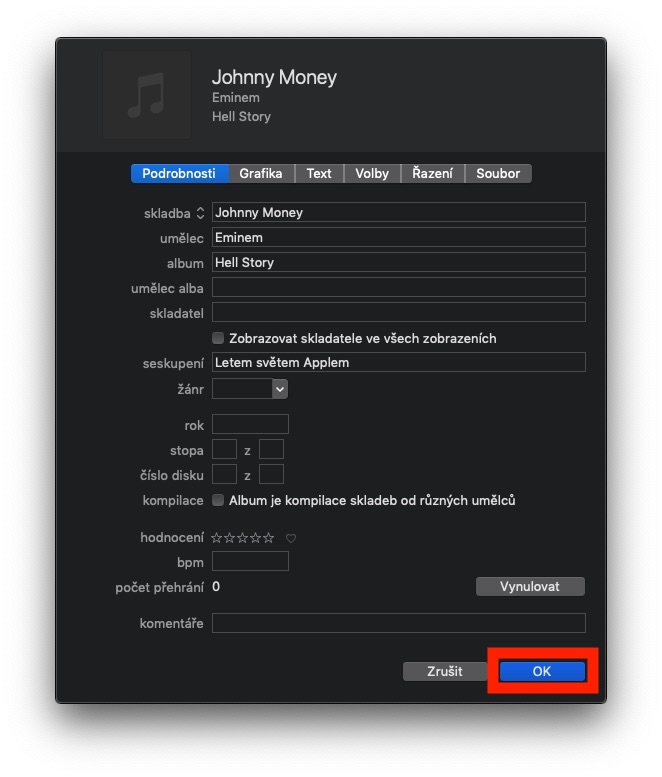Screen dimensions: 662x777
Task: Switch to the Podrobnosti tab
Action: 179,173
